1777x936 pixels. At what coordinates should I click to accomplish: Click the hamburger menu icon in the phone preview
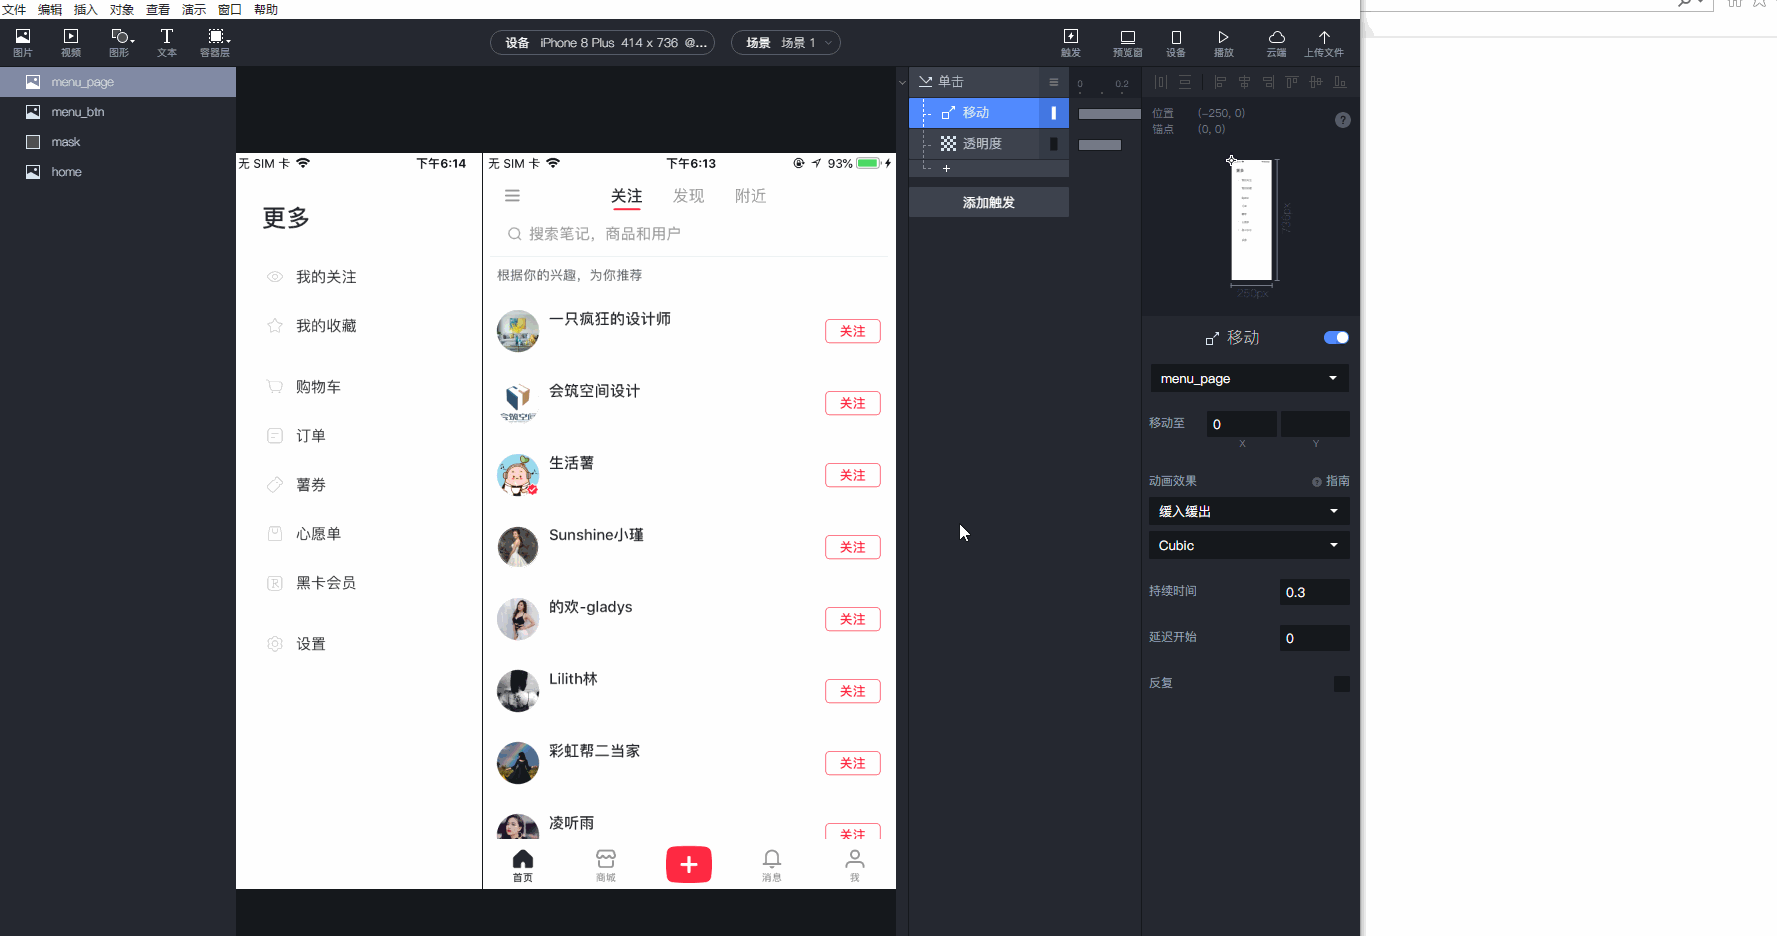point(512,196)
